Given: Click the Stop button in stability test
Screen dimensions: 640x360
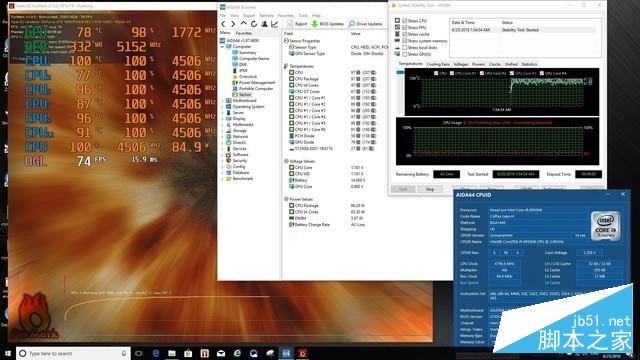Looking at the screenshot, I should click(x=430, y=189).
